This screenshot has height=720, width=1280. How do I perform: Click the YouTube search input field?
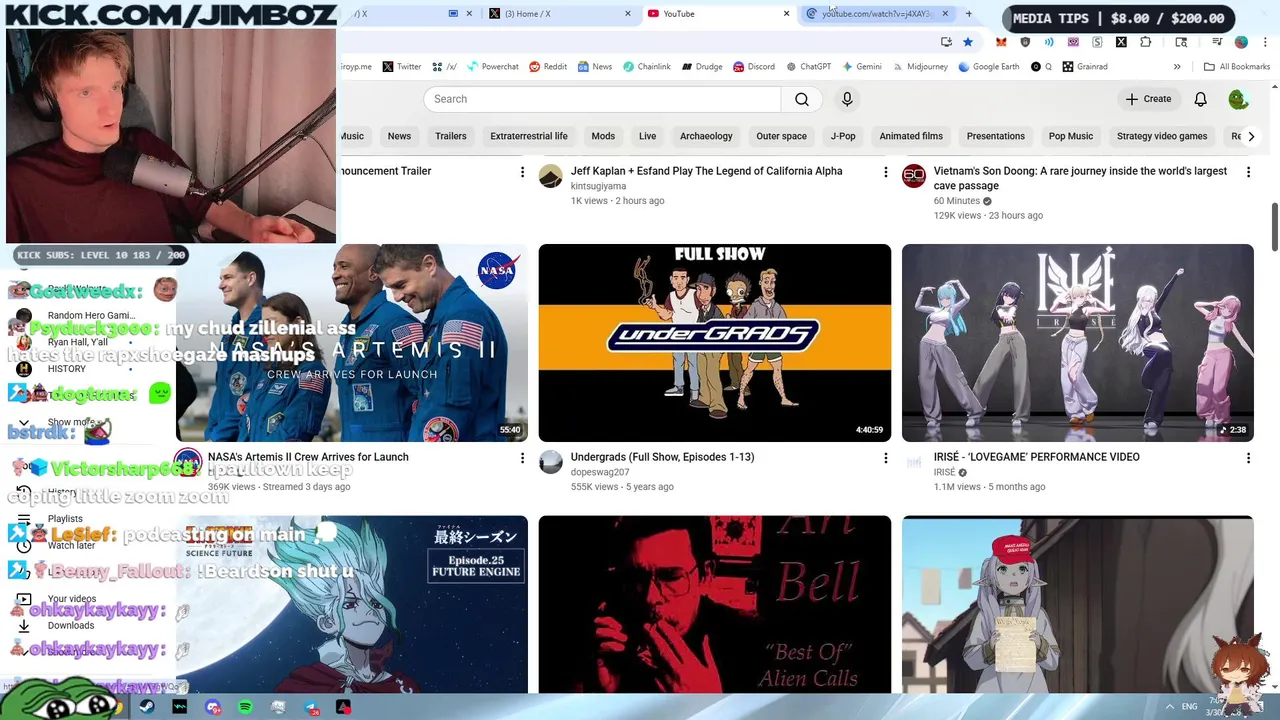pos(602,99)
